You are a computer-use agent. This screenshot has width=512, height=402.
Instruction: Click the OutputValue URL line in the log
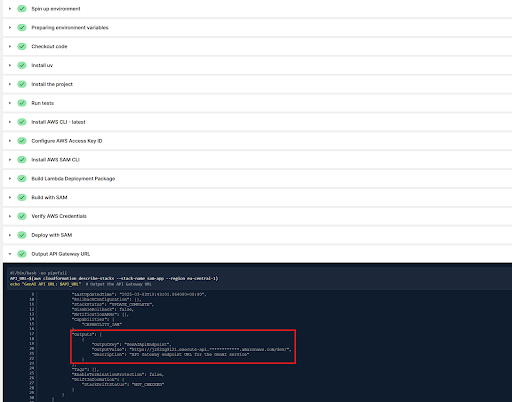(192, 350)
